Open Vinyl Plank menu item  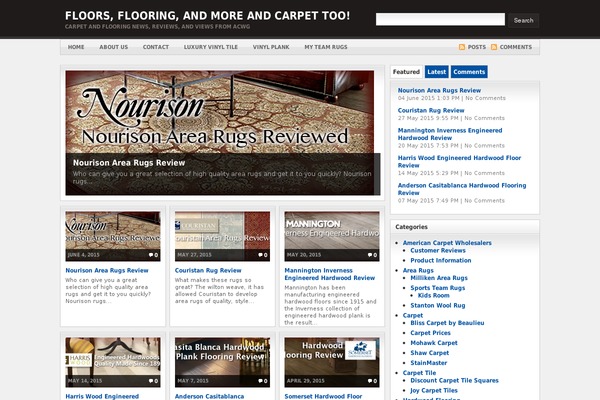tap(271, 47)
